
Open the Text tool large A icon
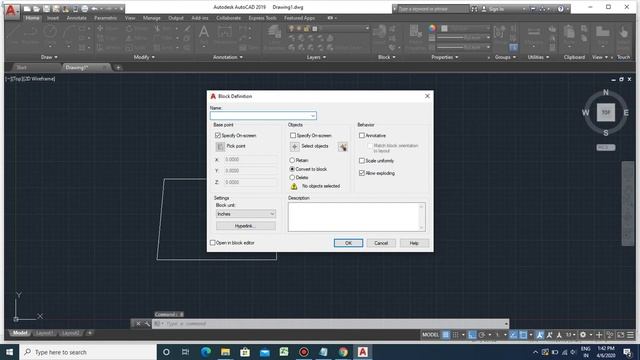tap(204, 32)
